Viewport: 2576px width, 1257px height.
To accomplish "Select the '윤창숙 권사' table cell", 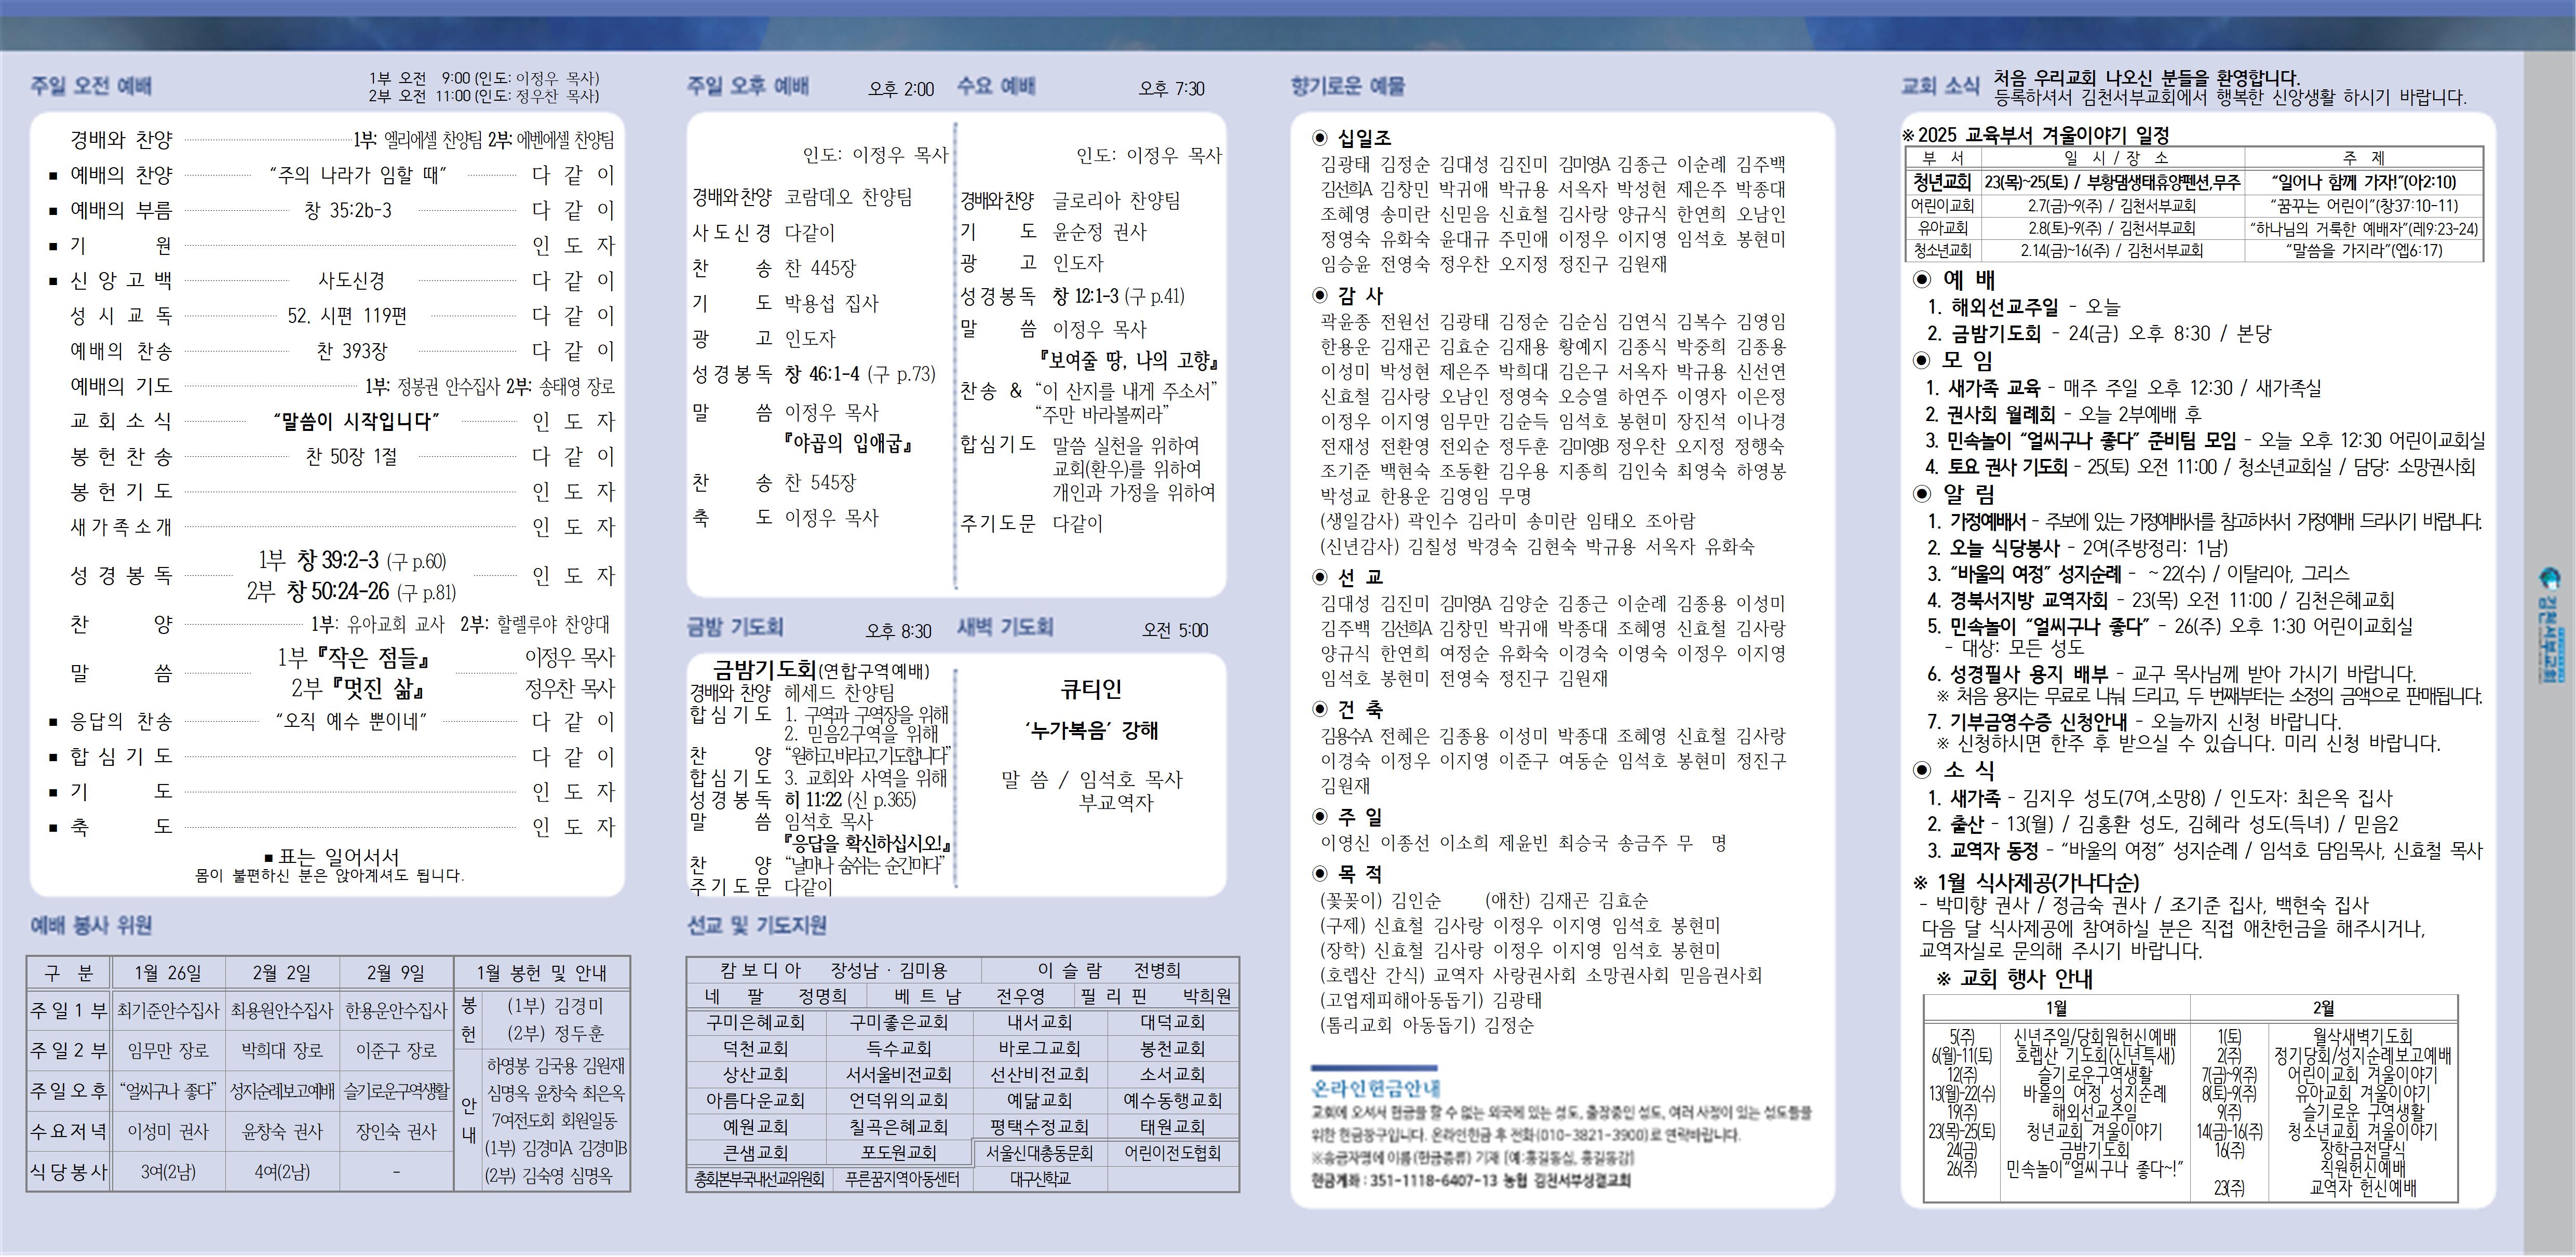I will click(282, 1131).
